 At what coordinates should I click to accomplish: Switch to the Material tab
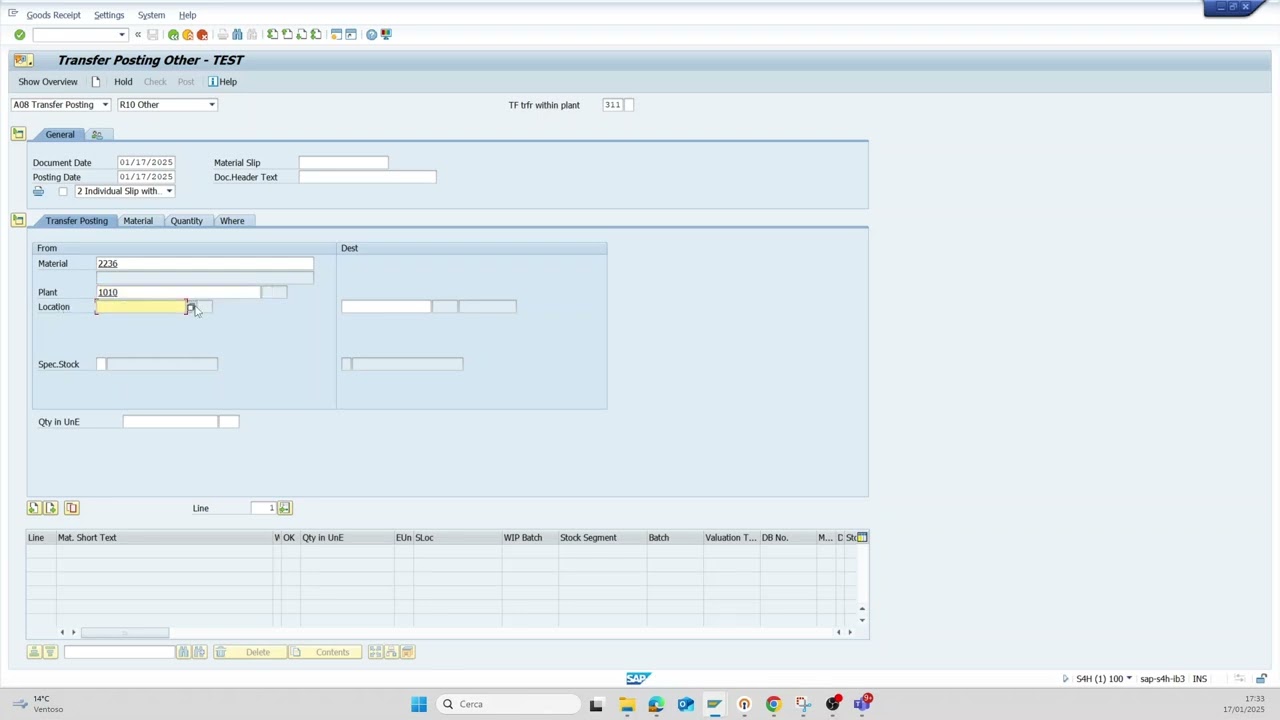138,220
